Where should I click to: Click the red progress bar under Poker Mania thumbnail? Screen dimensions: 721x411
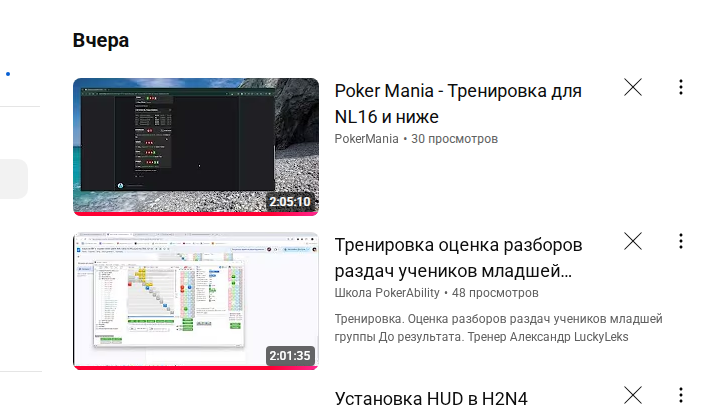196,213
